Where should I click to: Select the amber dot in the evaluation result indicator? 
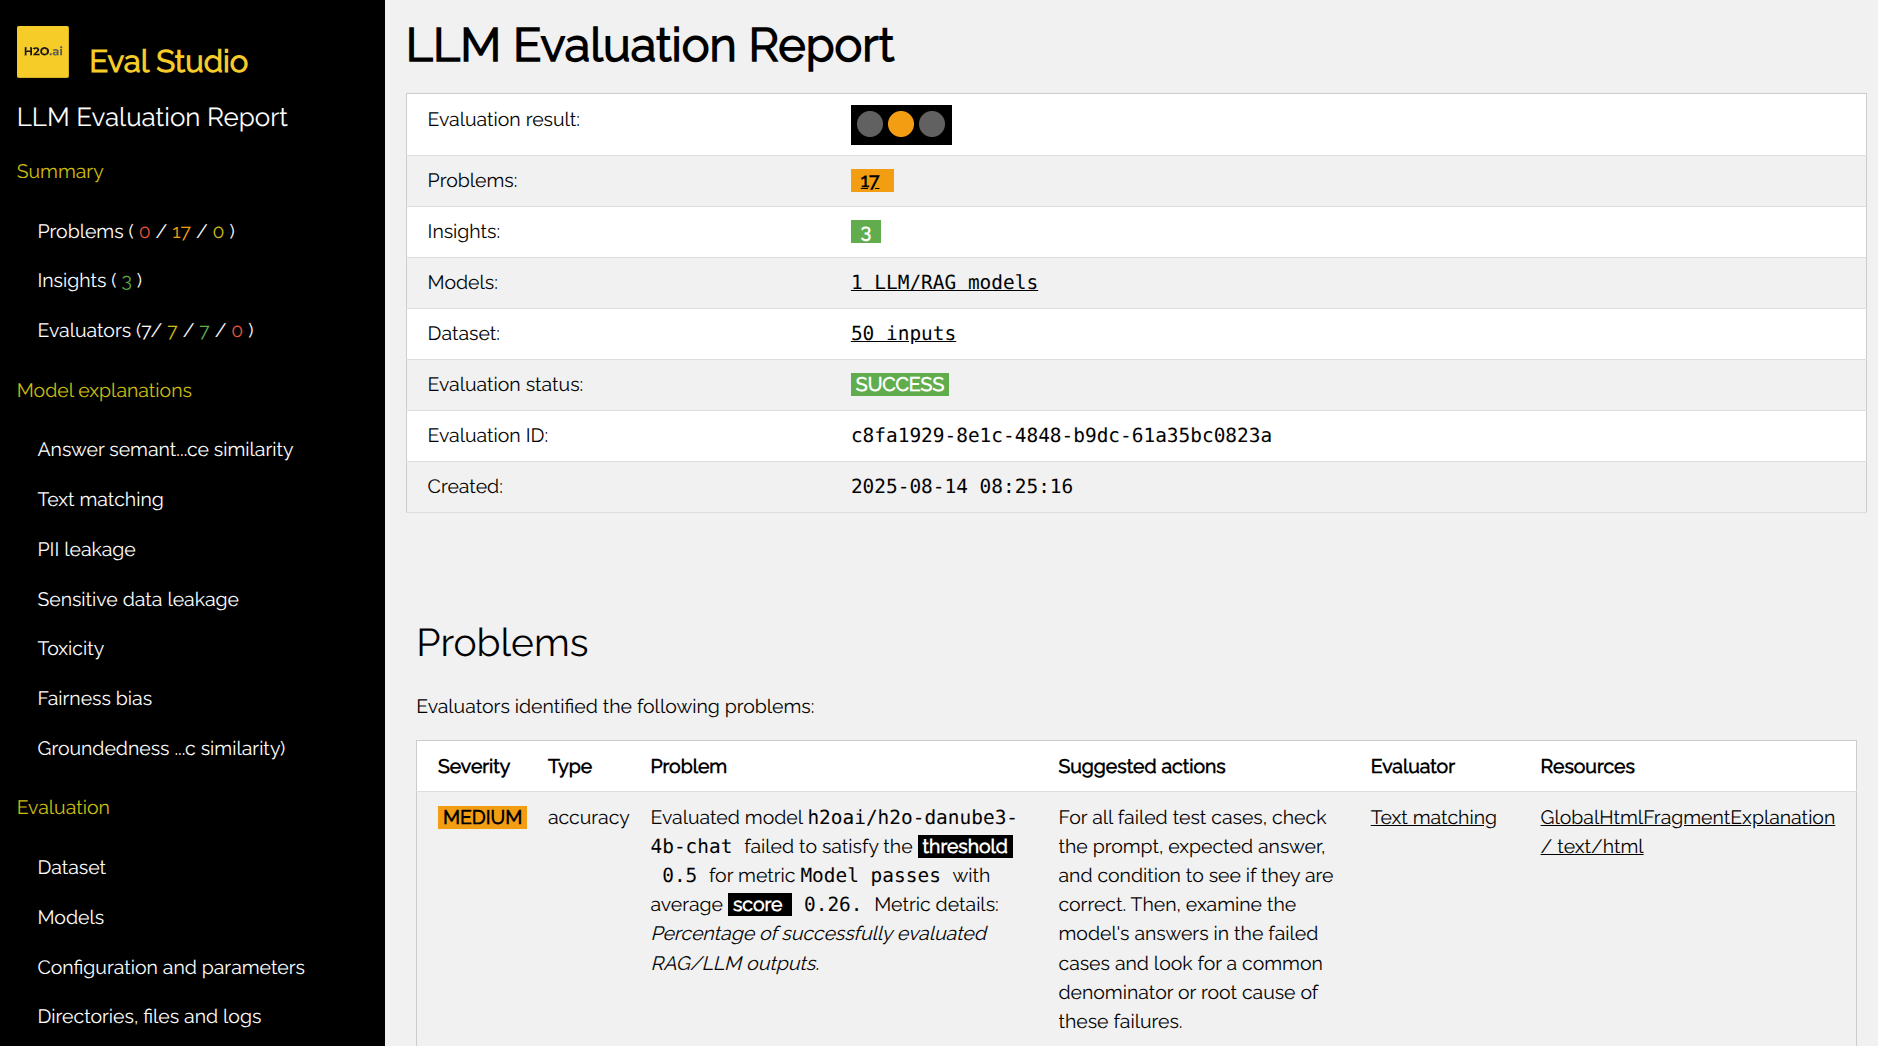coord(901,124)
